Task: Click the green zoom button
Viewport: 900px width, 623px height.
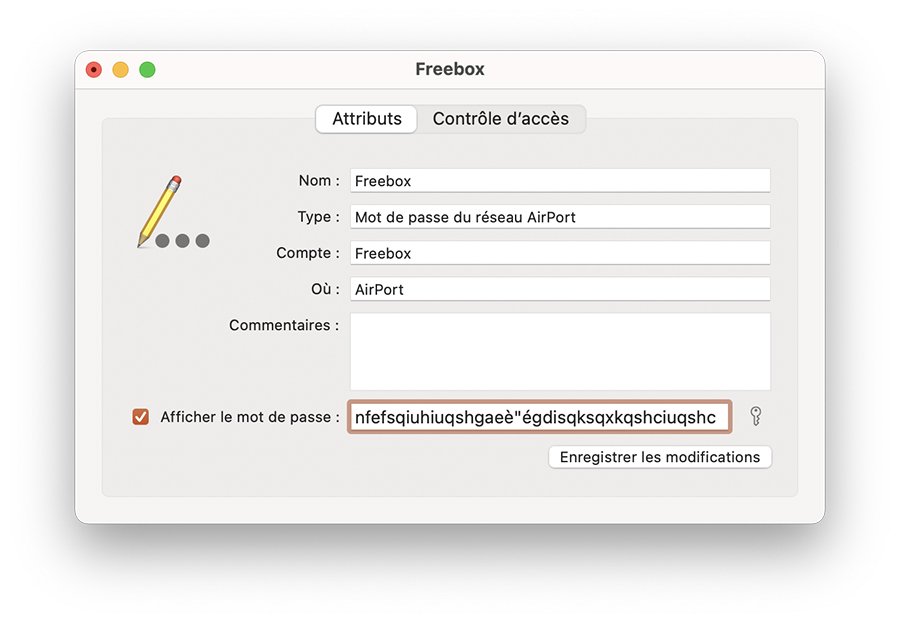Action: [x=147, y=69]
